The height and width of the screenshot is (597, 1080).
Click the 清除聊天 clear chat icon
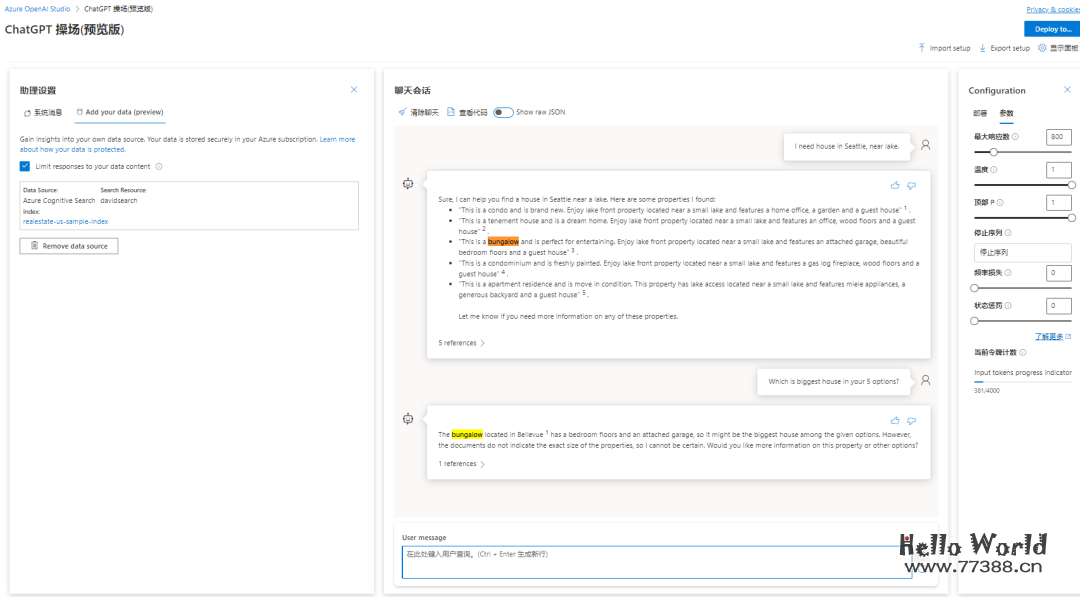click(x=403, y=113)
